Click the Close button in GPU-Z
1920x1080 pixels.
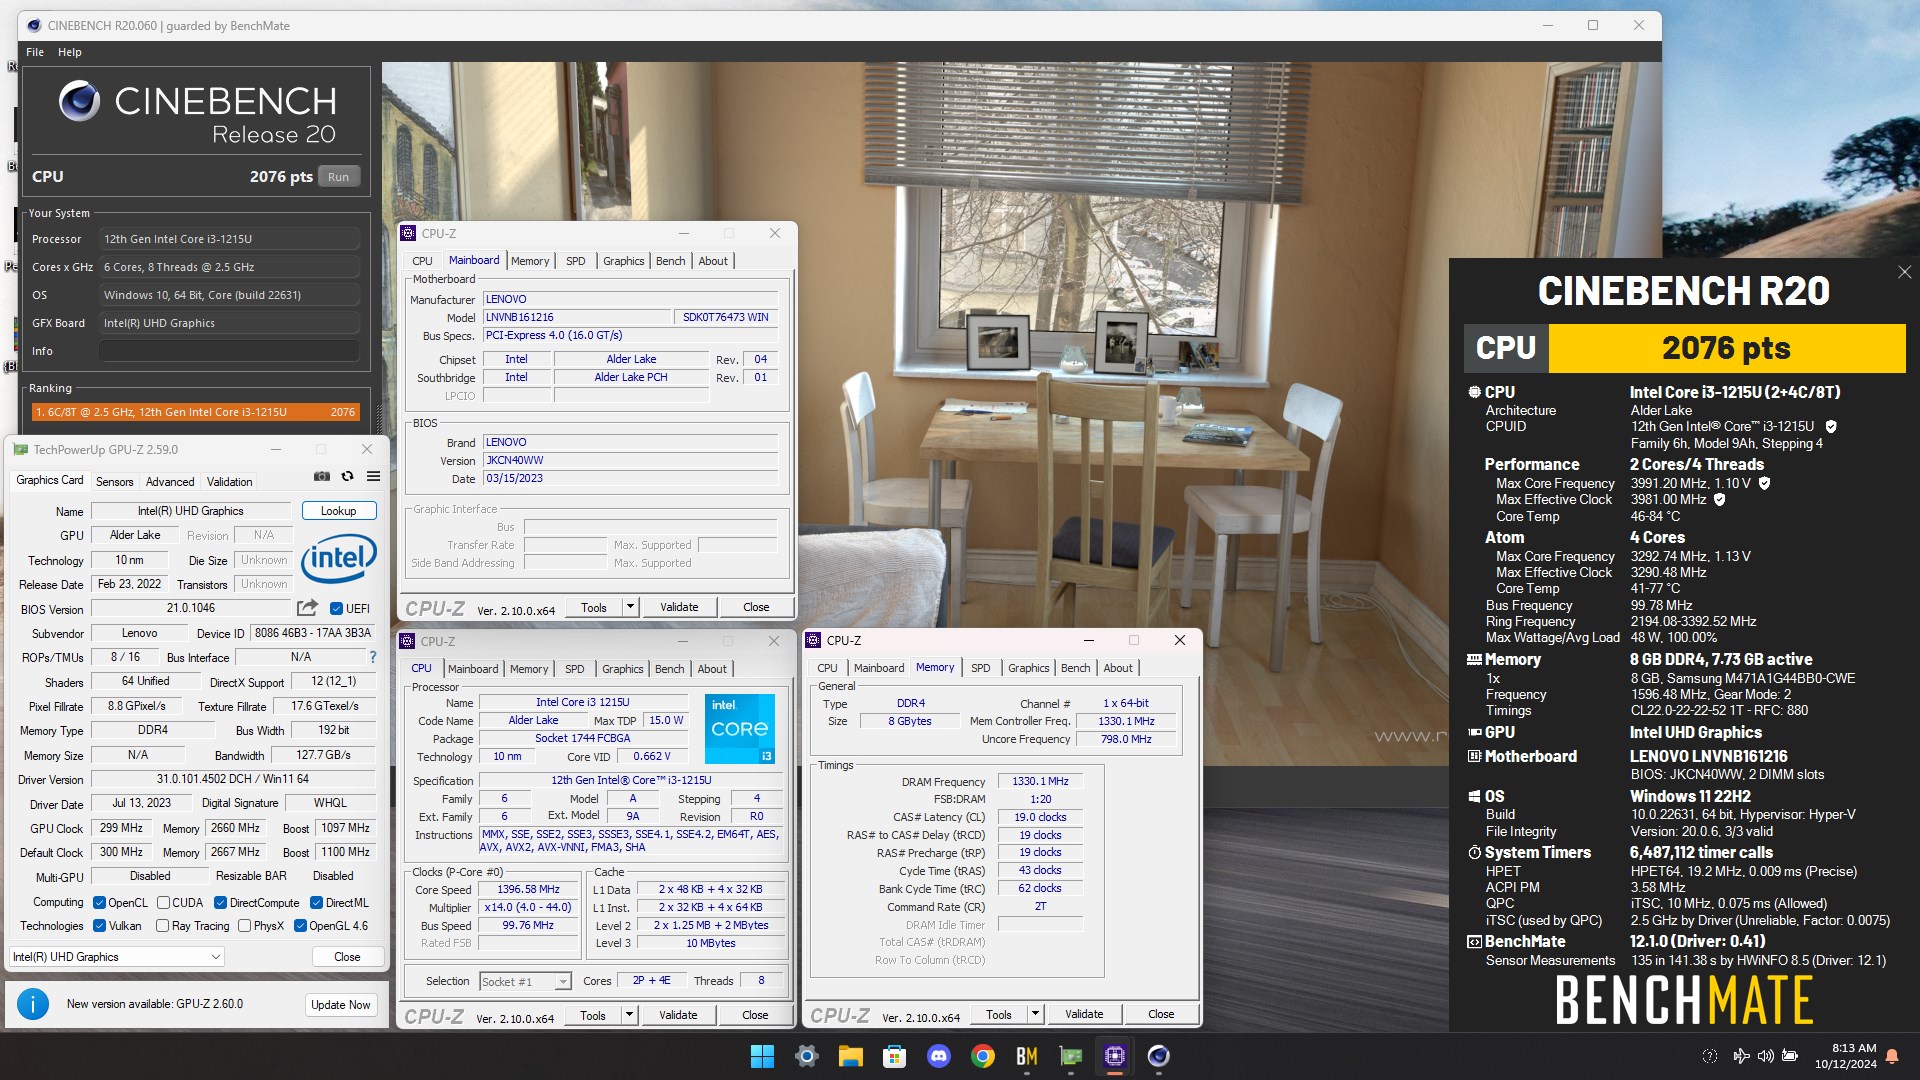[347, 957]
